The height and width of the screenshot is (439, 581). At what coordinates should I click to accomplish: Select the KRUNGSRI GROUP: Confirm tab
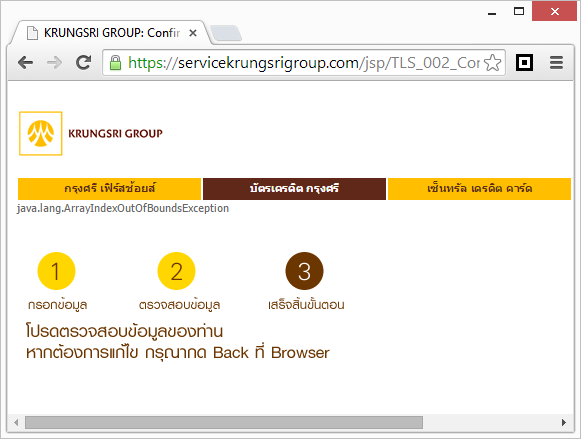[111, 33]
